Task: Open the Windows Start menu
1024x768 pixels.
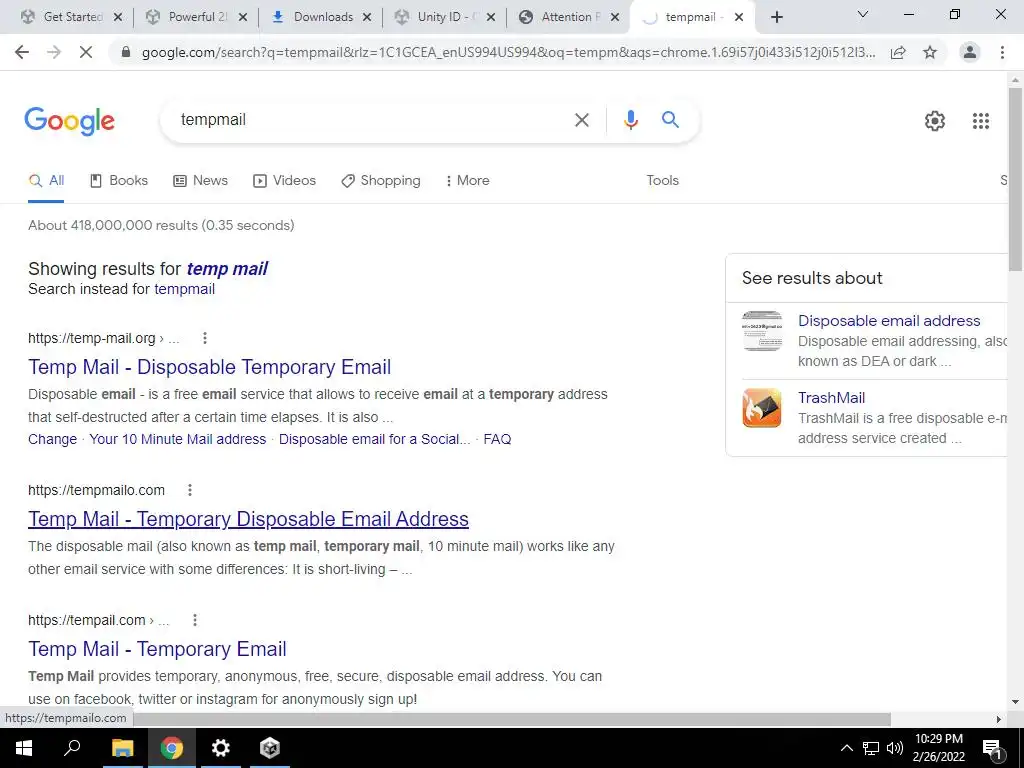Action: 24,748
